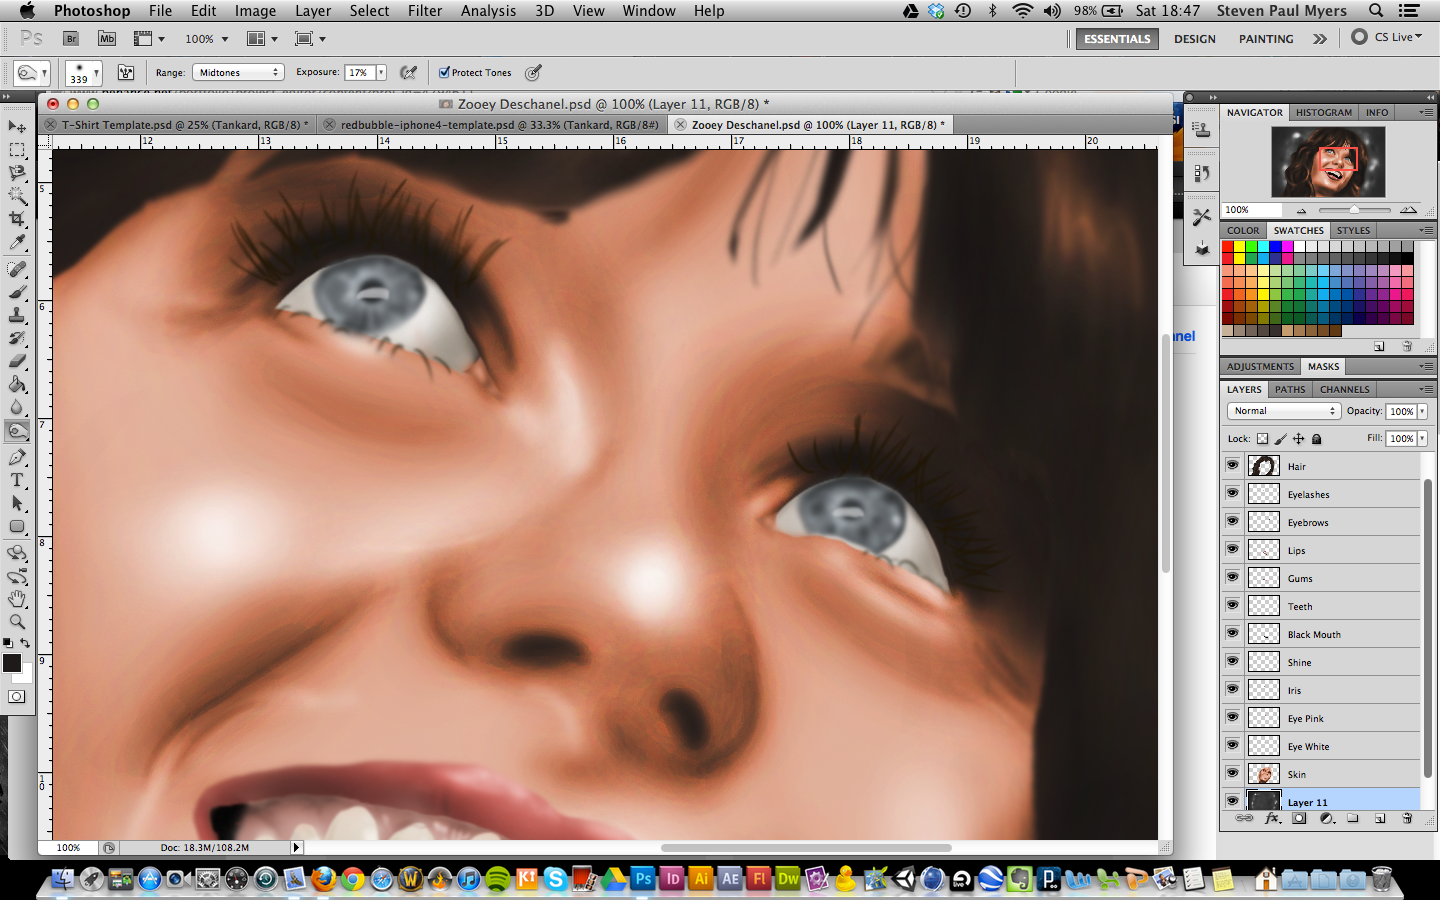This screenshot has height=900, width=1440.
Task: Select the History Brush tool
Action: 17,339
